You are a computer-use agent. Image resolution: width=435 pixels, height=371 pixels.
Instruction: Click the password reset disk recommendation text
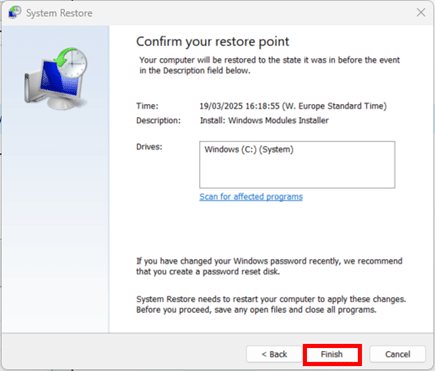click(269, 266)
